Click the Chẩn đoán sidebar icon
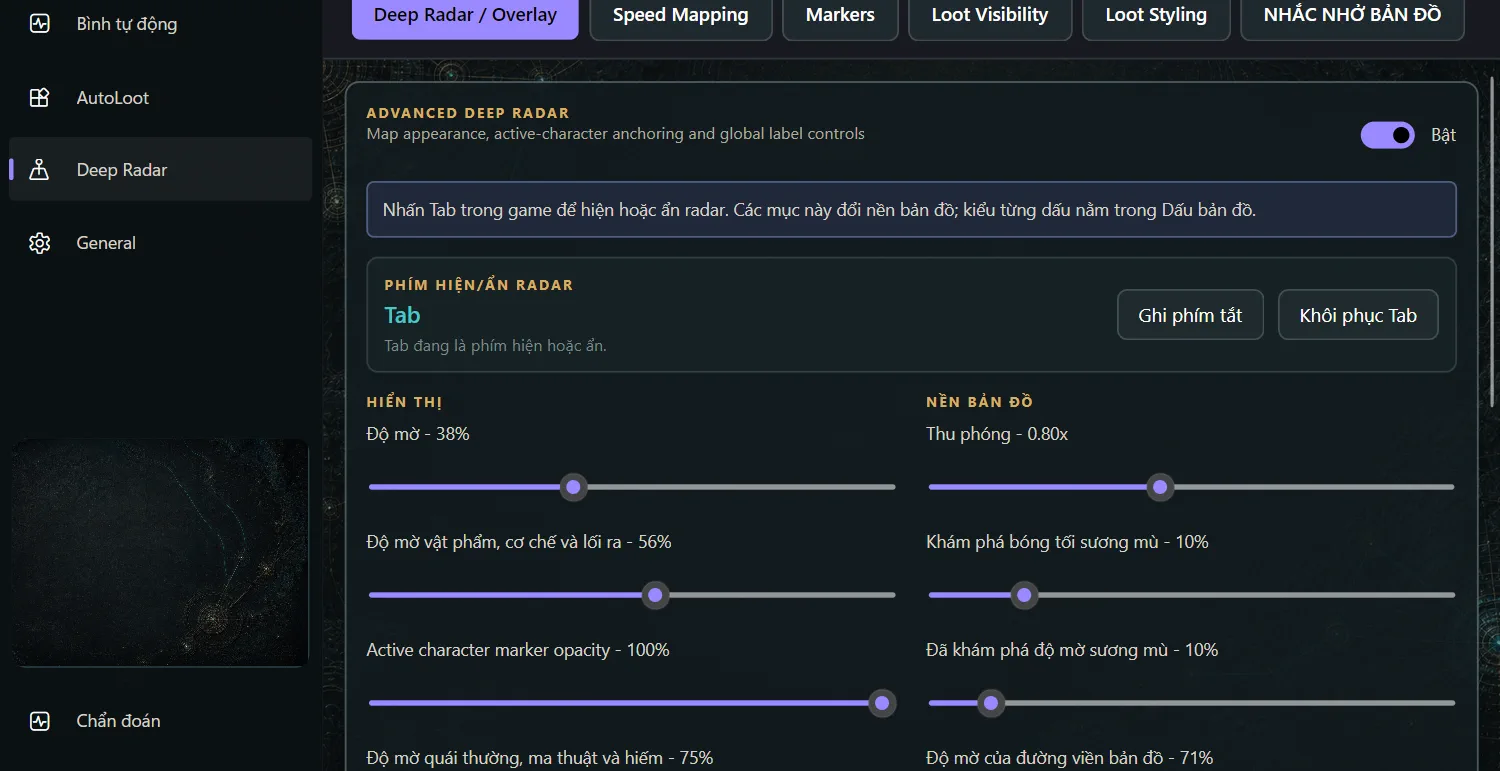This screenshot has width=1500, height=771. click(x=40, y=721)
